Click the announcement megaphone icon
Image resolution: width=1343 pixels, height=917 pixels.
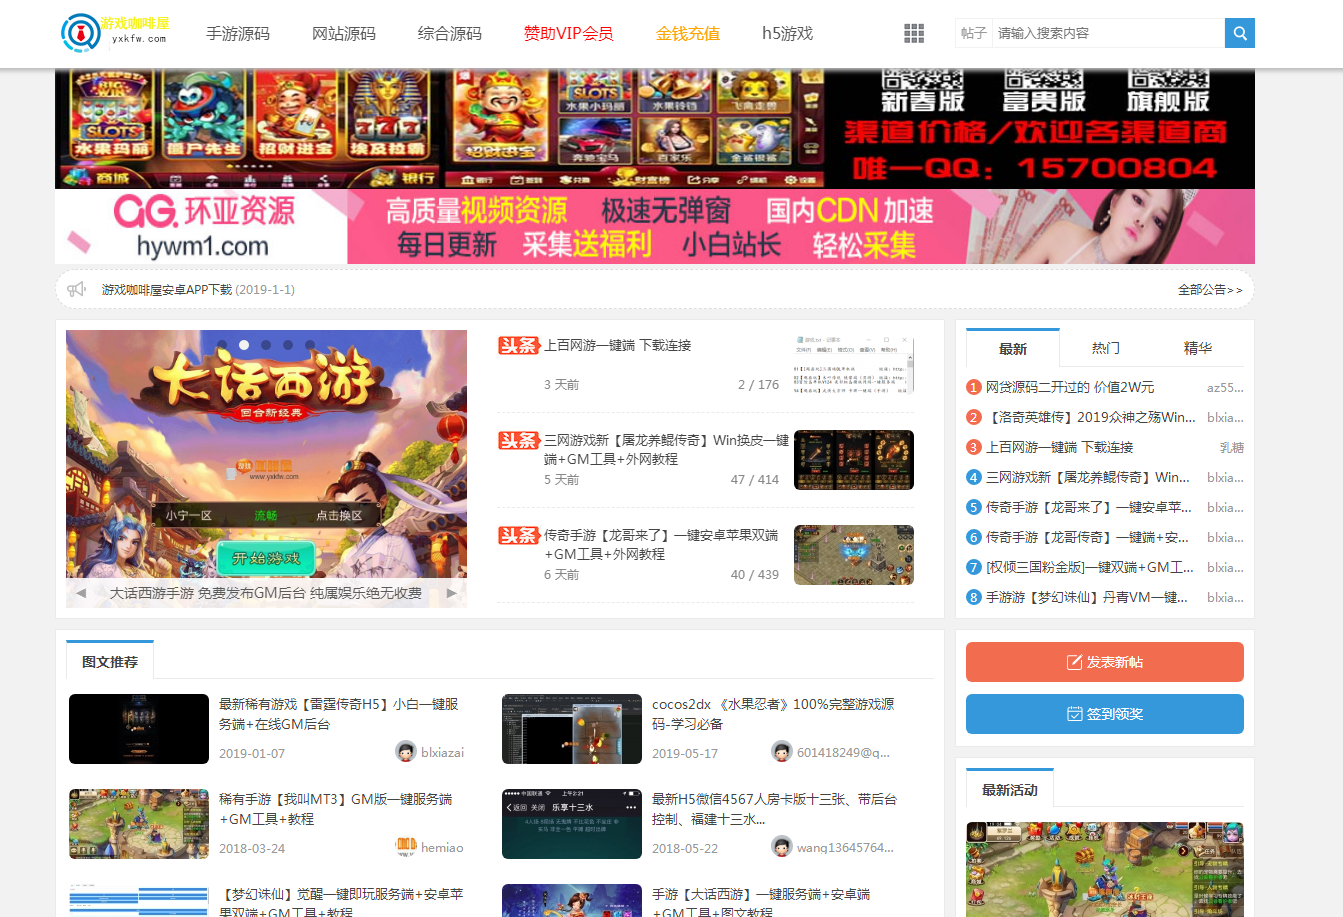point(77,290)
